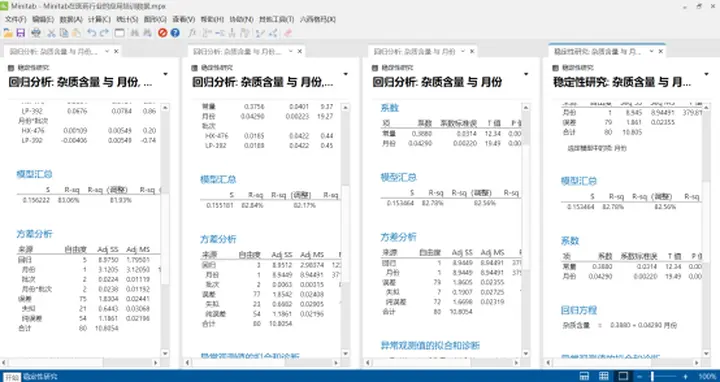Click the Paste clipboard icon

pyautogui.click(x=76, y=33)
